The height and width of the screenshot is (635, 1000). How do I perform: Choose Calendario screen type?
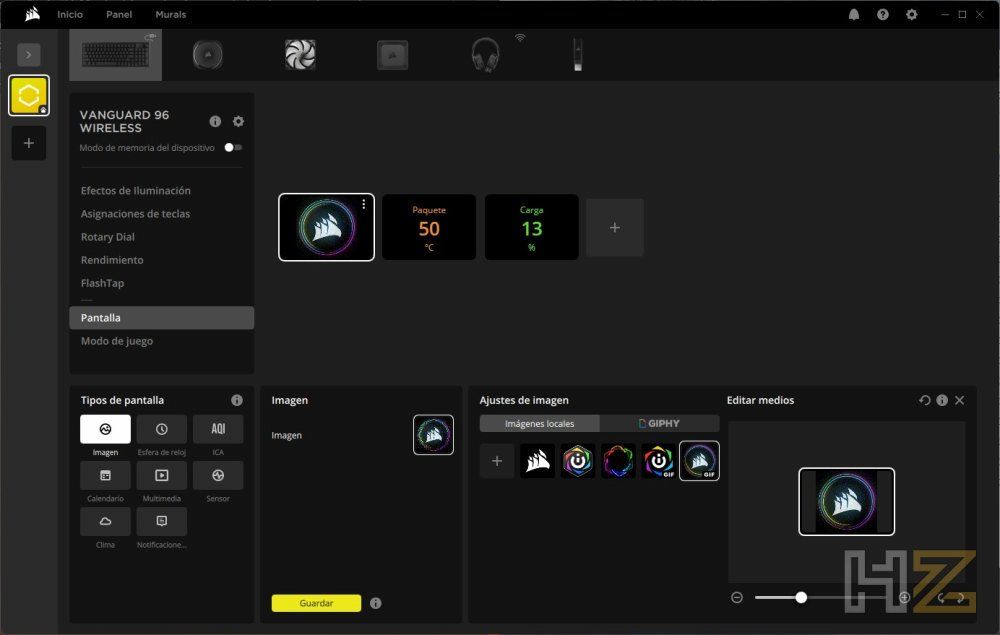(x=105, y=476)
